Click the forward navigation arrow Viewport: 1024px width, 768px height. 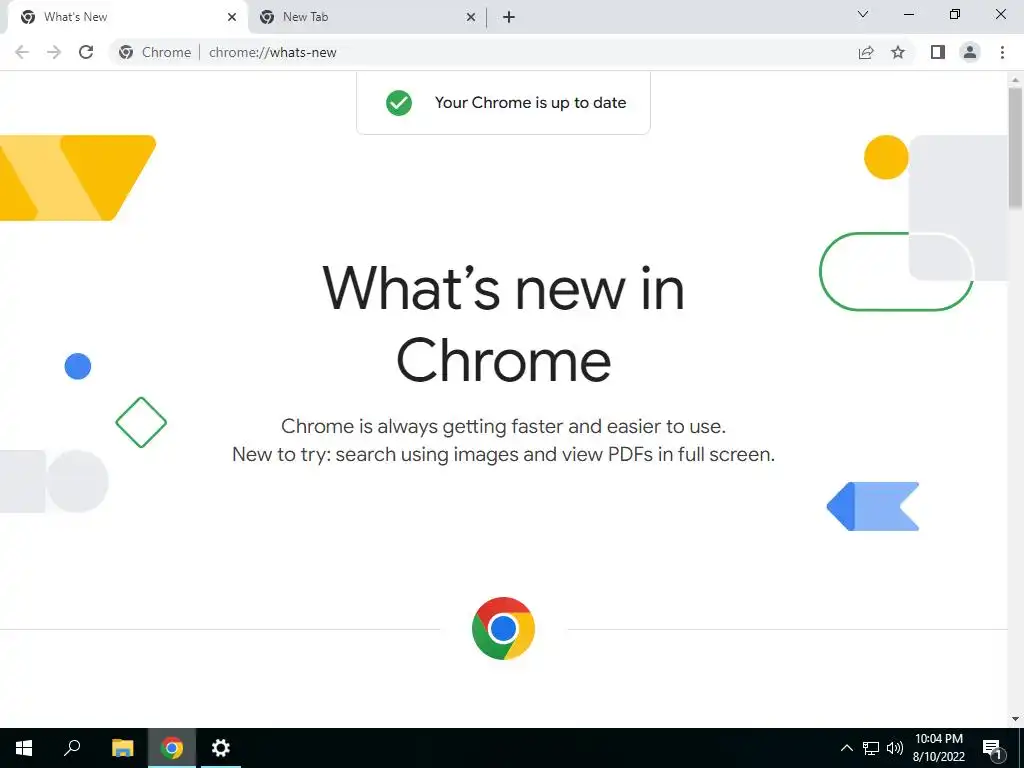pyautogui.click(x=54, y=52)
